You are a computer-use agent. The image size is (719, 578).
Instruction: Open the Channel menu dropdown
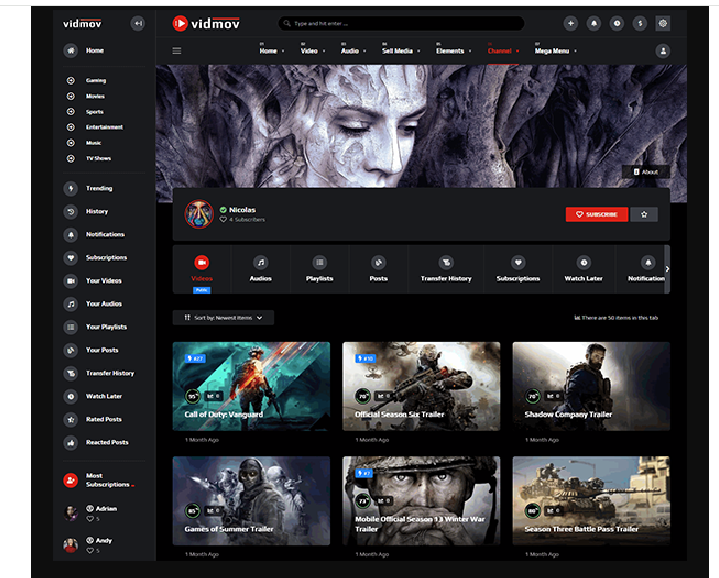click(x=503, y=51)
